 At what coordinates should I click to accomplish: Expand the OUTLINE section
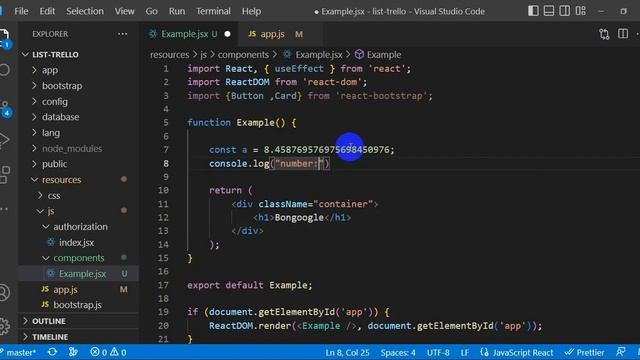click(x=49, y=321)
